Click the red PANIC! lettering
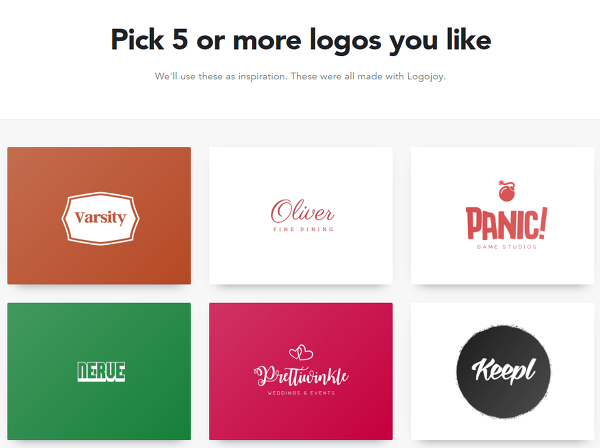 506,223
